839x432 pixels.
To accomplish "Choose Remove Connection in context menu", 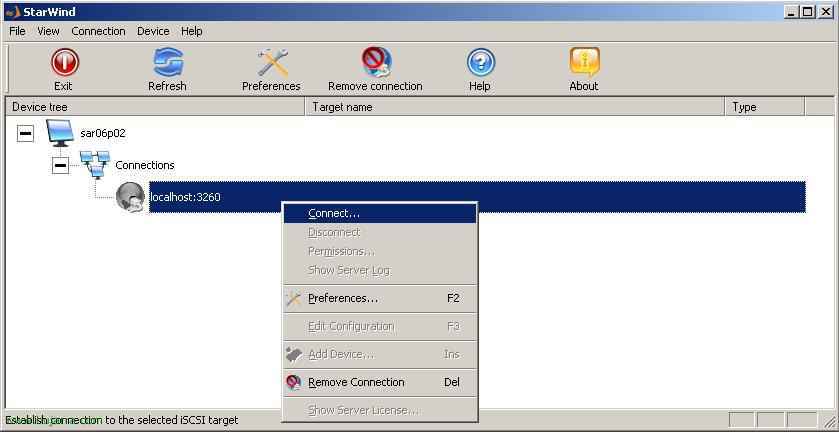I will pyautogui.click(x=379, y=382).
